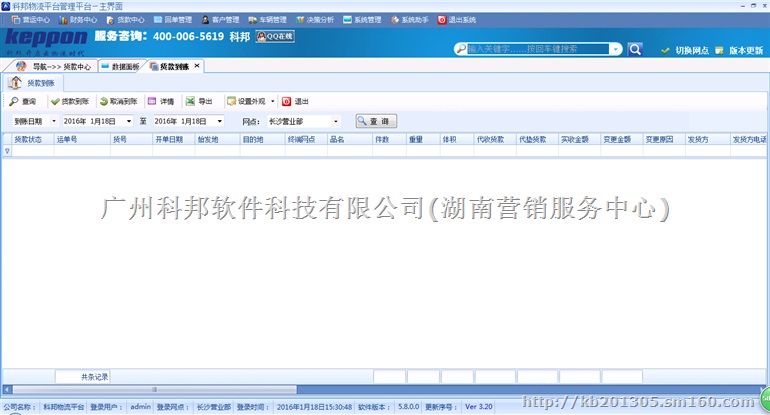Image resolution: width=770 pixels, height=415 pixels.
Task: Click the 品名 column header
Action: (x=350, y=139)
